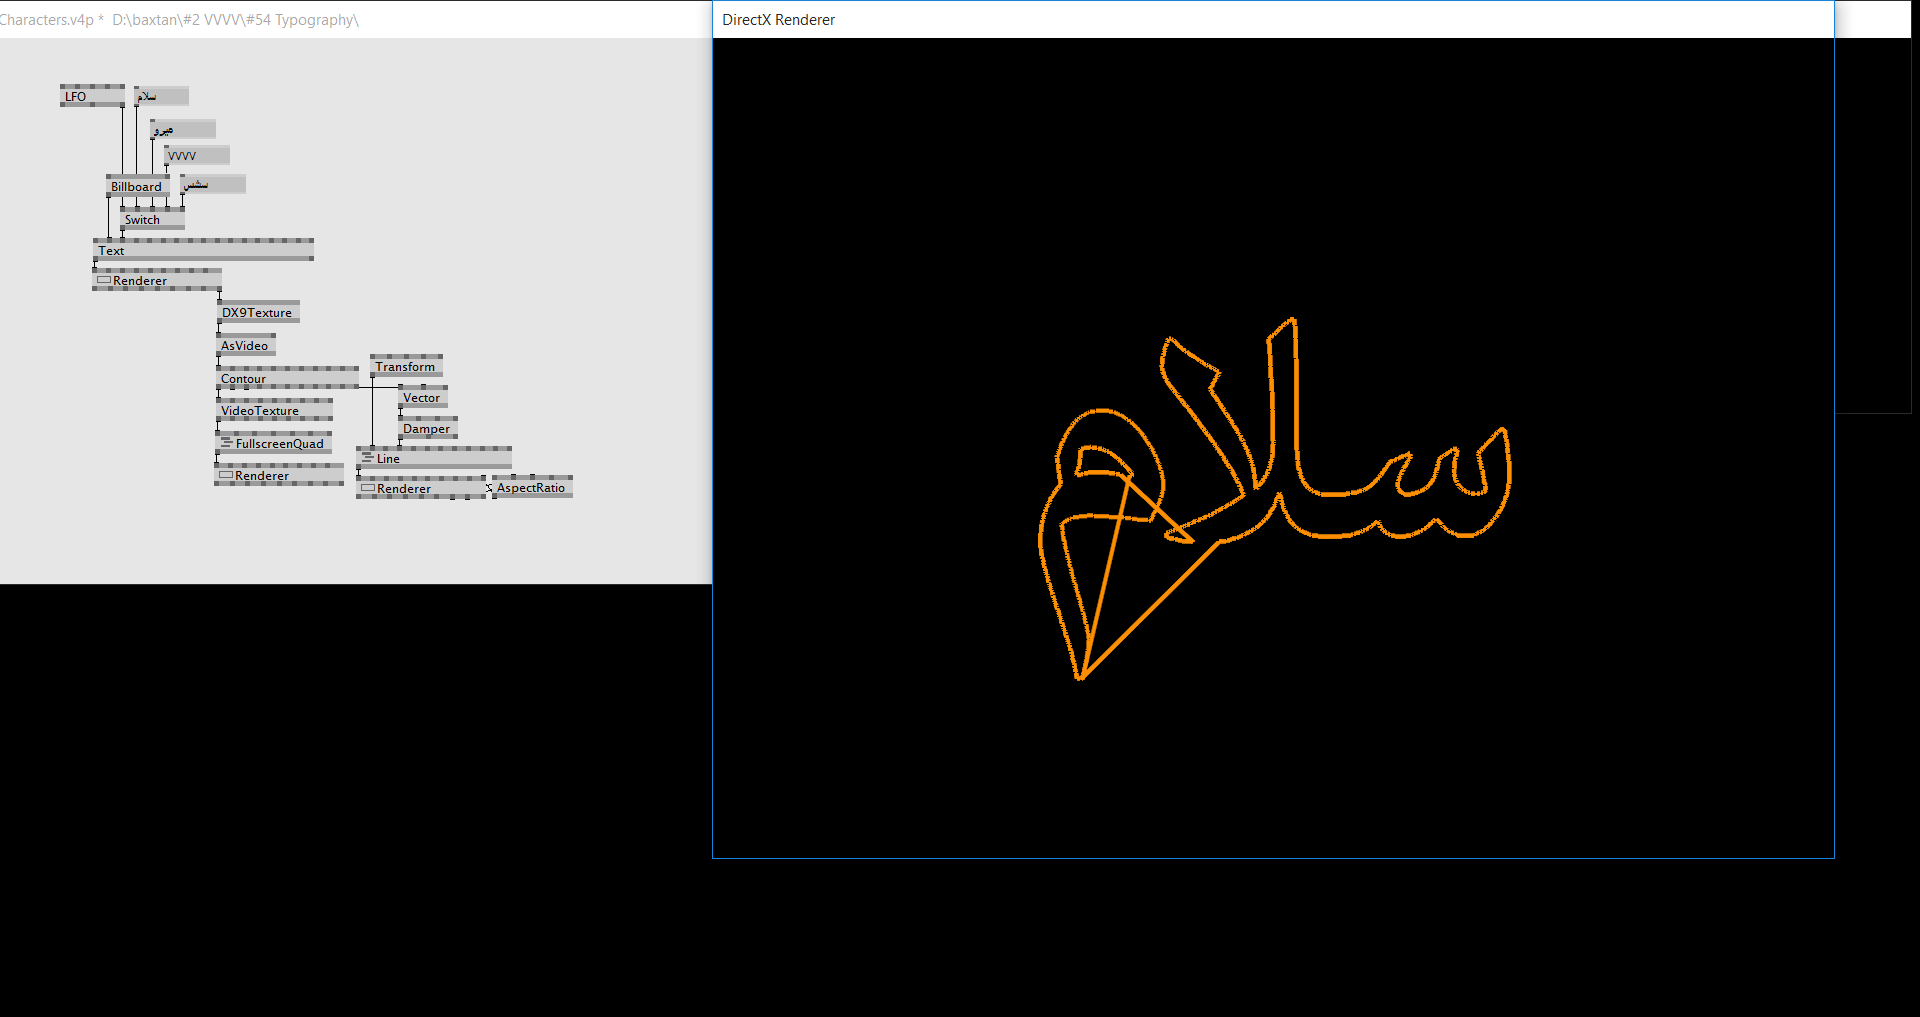Viewport: 1920px width, 1017px height.
Task: Click the Vector node
Action: 422,398
